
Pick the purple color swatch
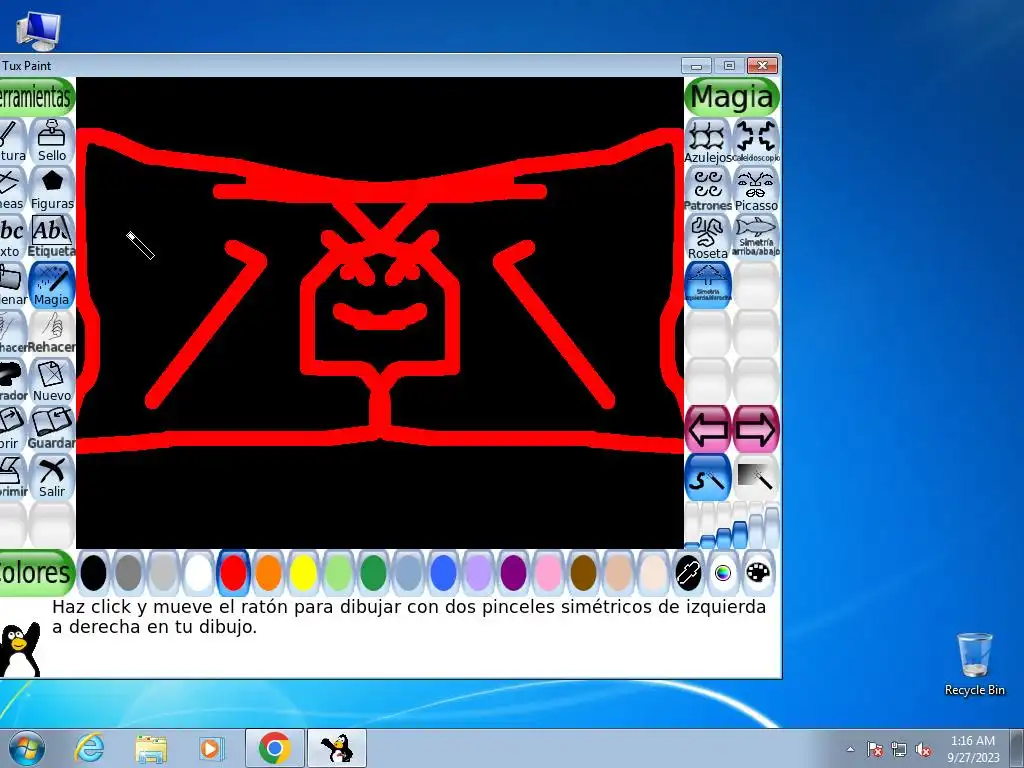pos(513,573)
